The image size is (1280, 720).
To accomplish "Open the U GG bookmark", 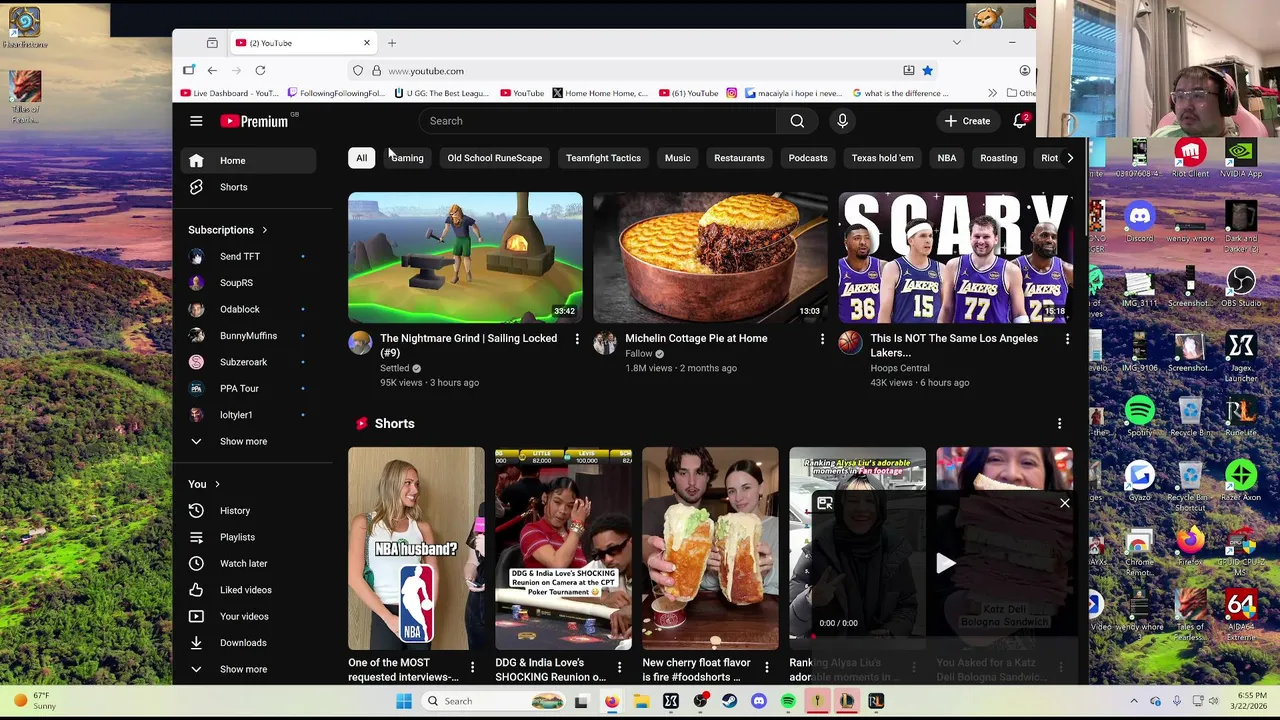I will pyautogui.click(x=441, y=93).
